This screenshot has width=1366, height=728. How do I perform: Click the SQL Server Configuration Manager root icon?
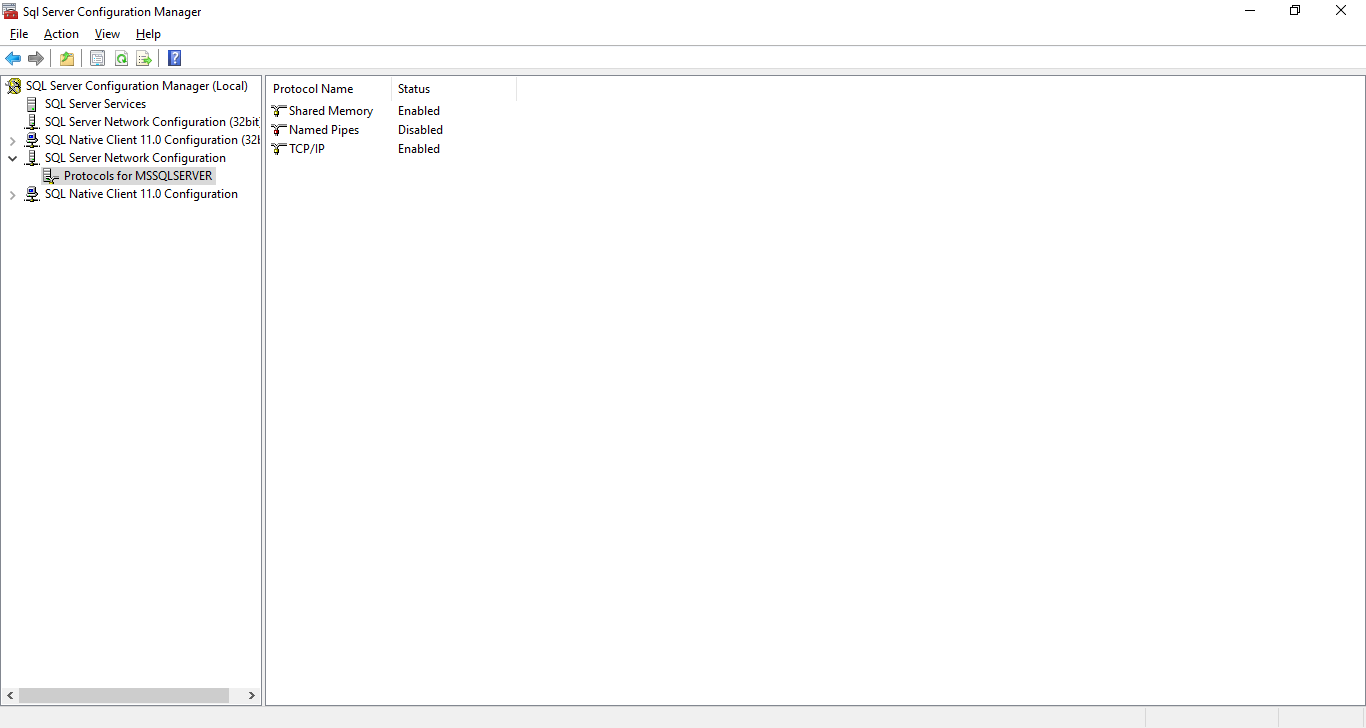click(14, 86)
